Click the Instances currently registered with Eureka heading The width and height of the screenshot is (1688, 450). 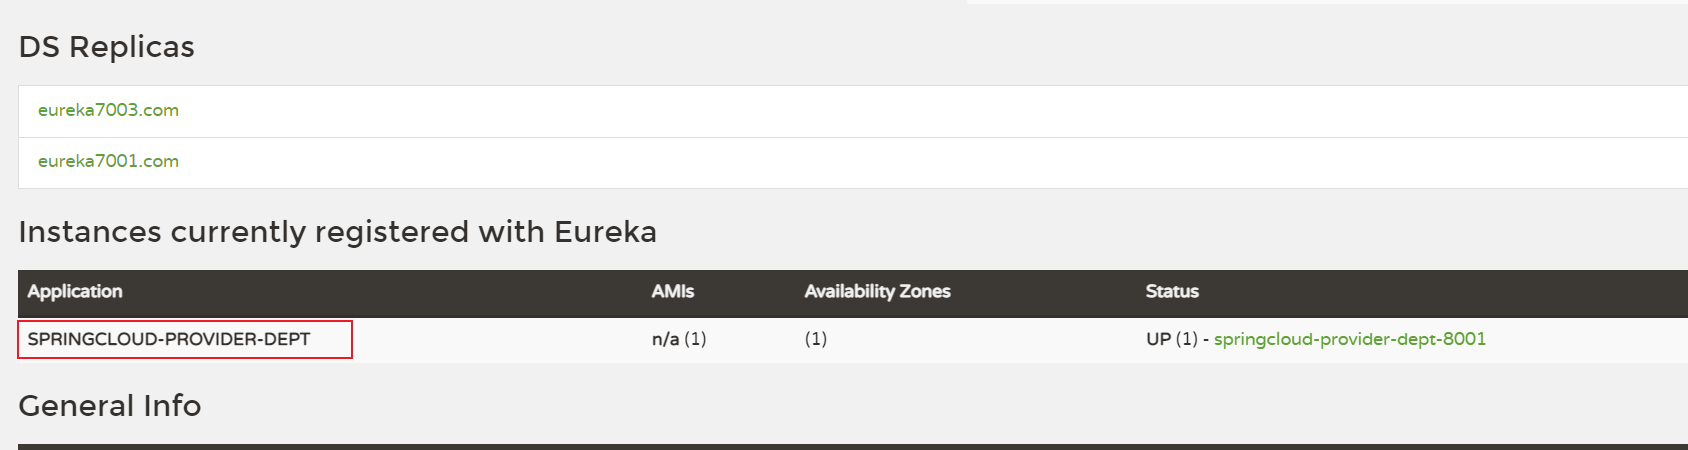click(337, 232)
